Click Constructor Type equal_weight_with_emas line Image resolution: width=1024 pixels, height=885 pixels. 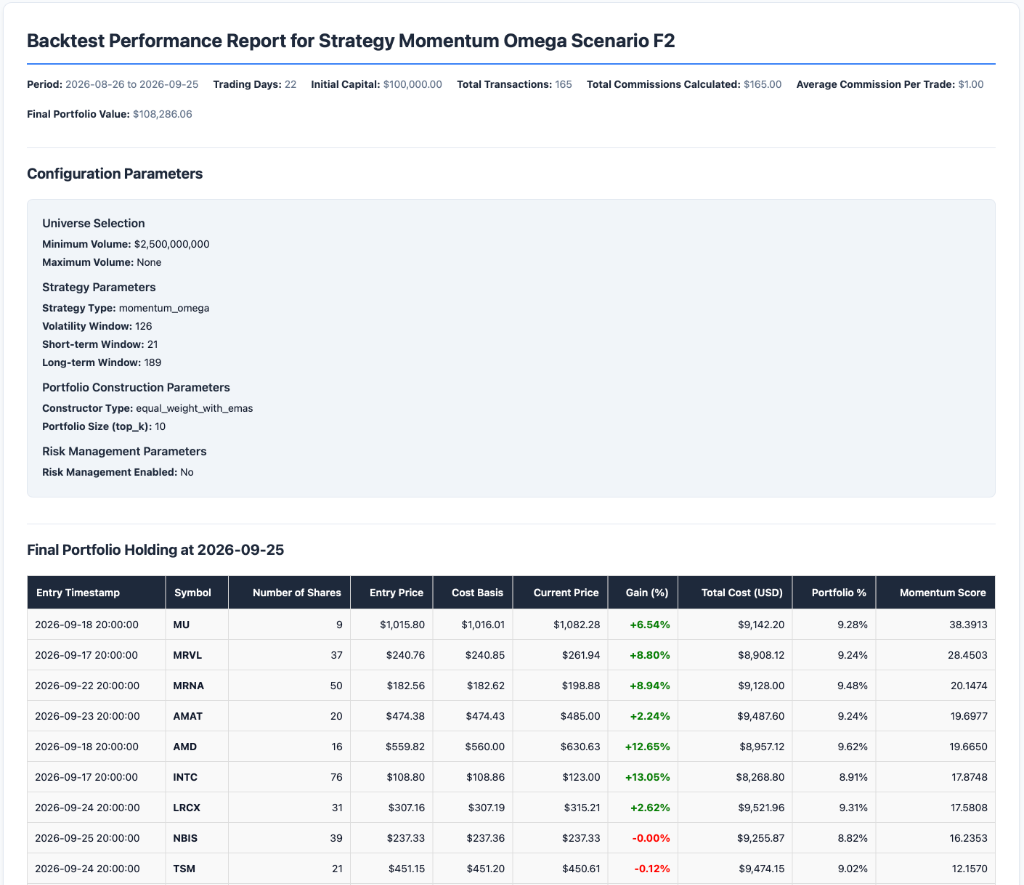[148, 408]
